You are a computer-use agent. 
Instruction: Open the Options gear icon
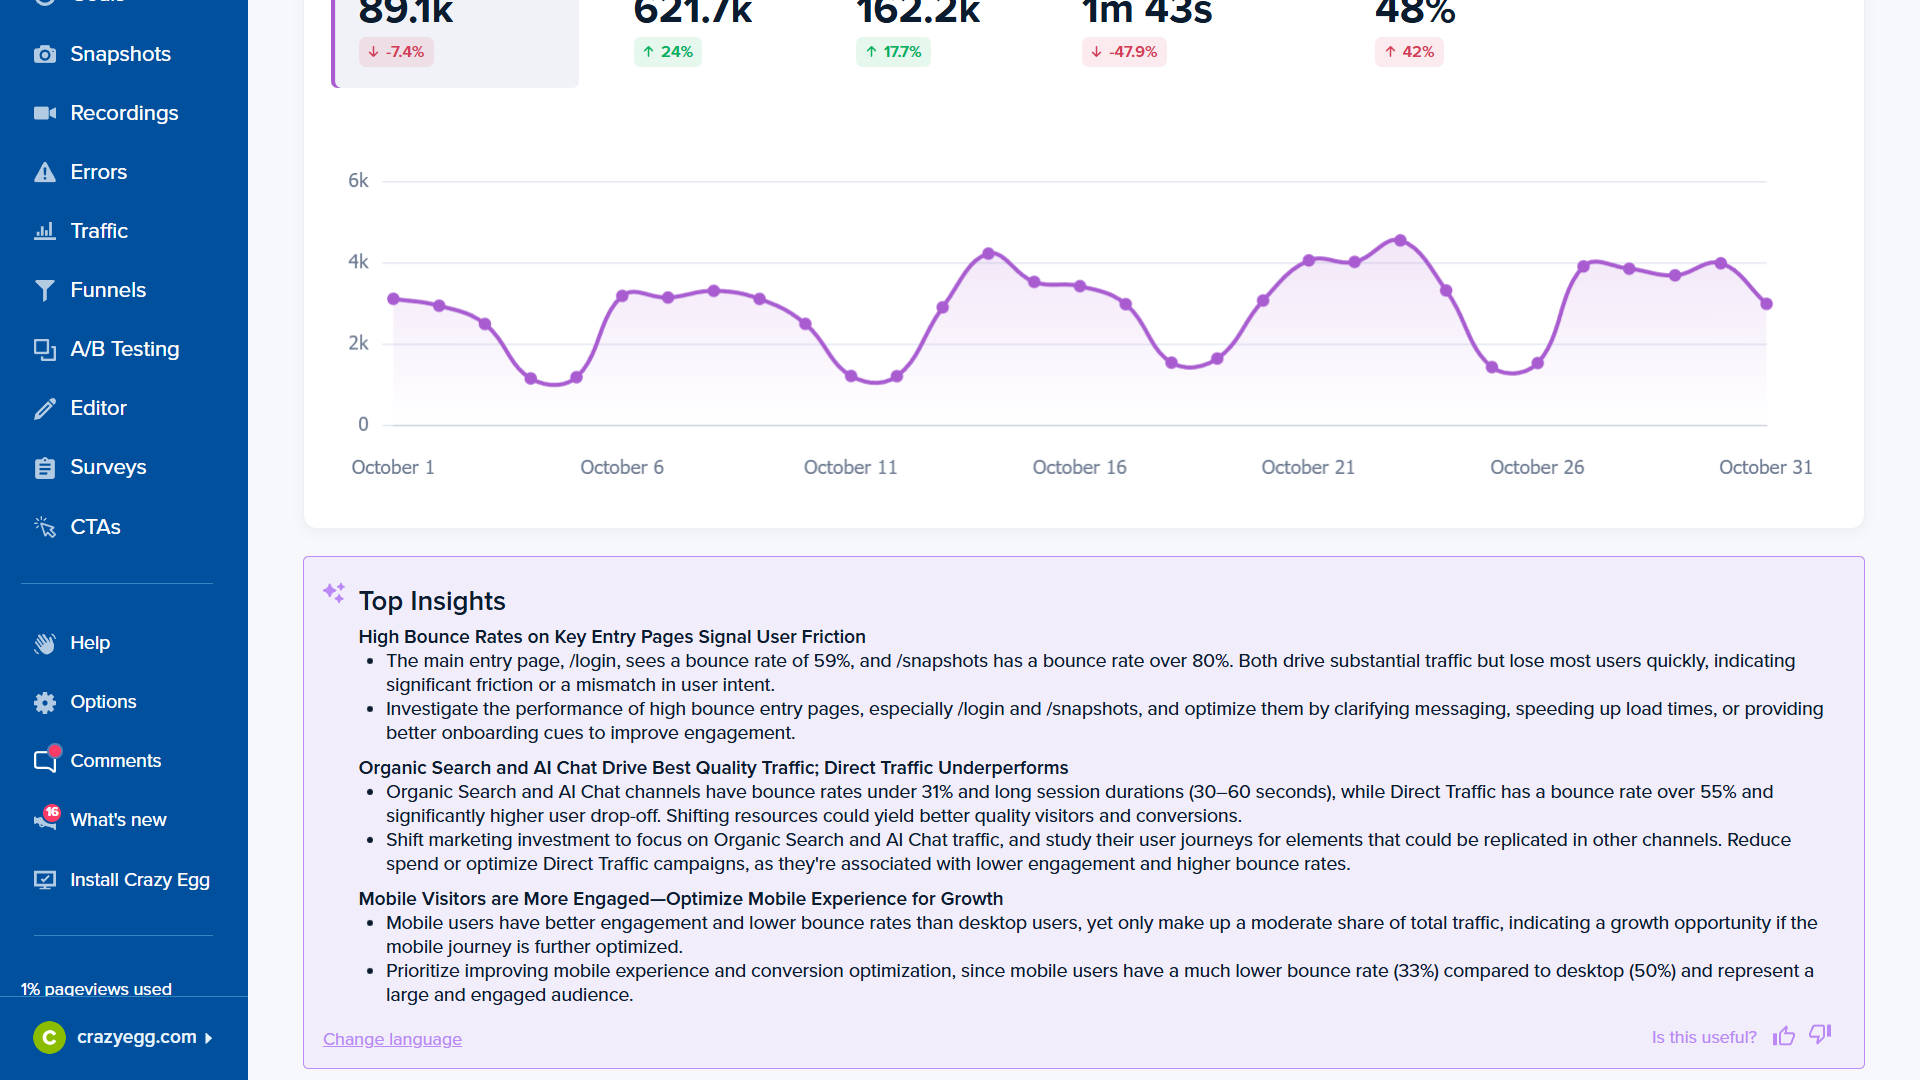[46, 702]
